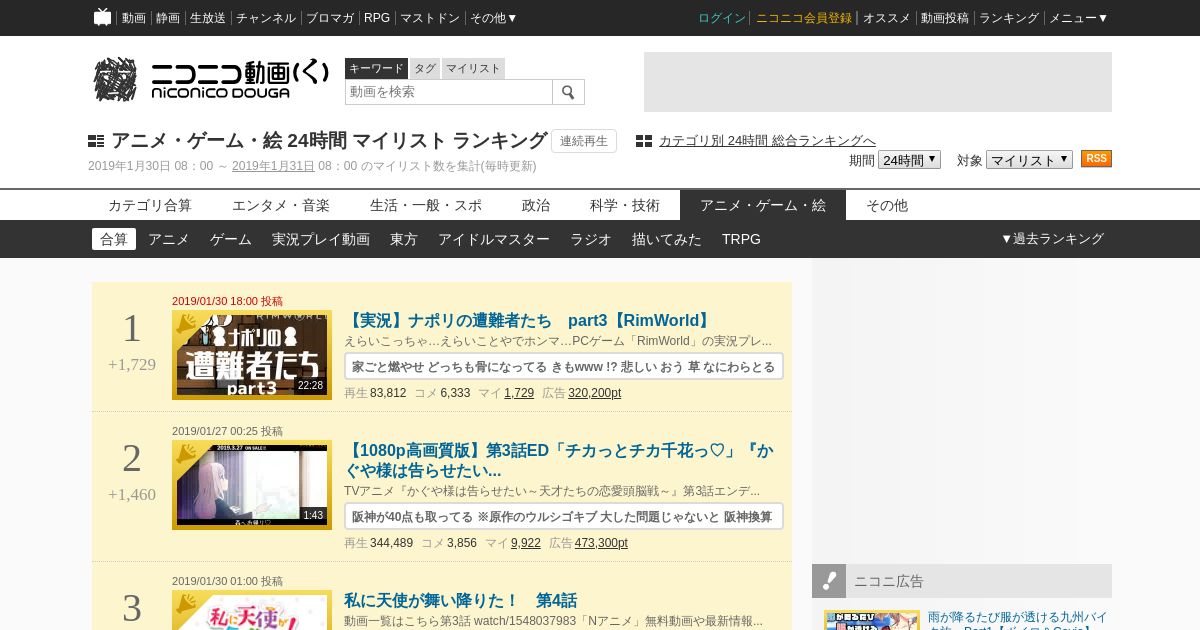Open オススメ in top bar
The height and width of the screenshot is (630, 1200).
point(887,18)
